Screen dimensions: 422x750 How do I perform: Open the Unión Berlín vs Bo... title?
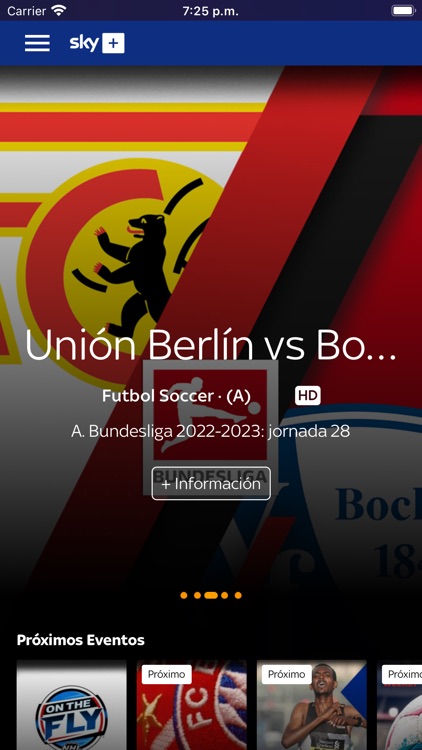(x=211, y=344)
